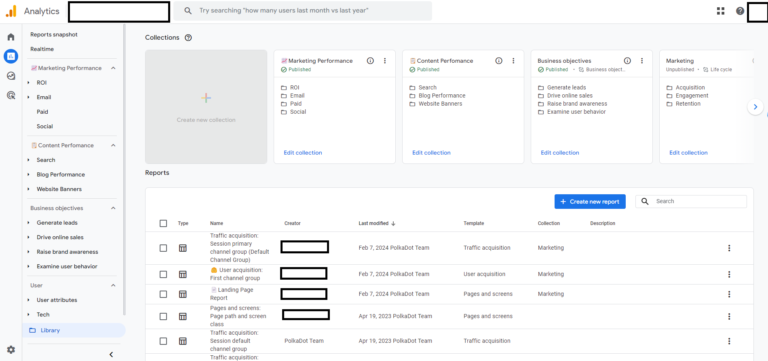Open Reports snapshot in sidebar
The image size is (768, 361).
point(54,35)
